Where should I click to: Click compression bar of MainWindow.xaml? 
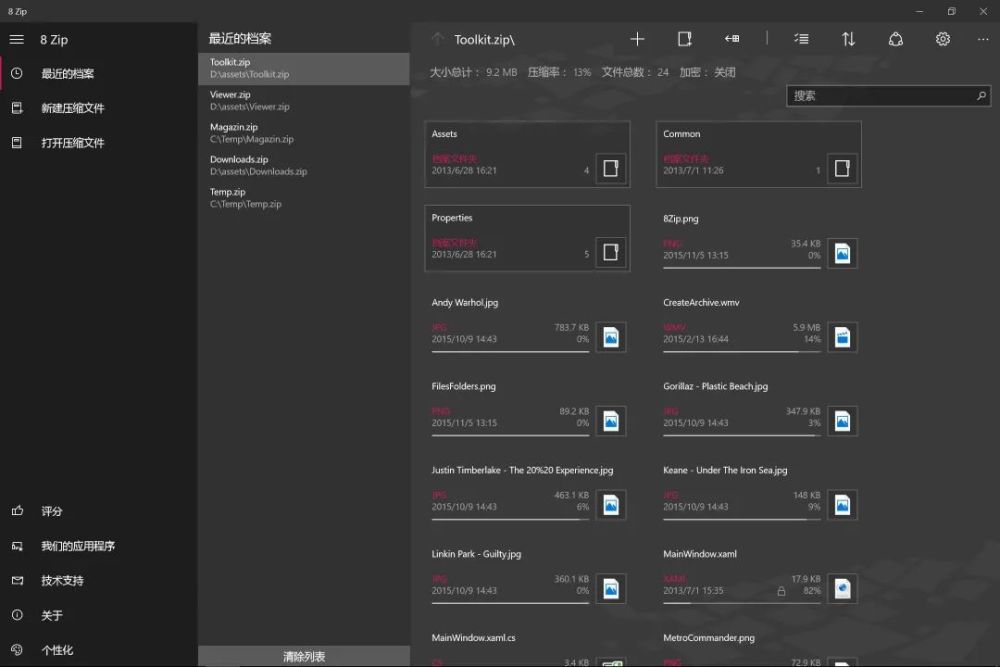click(742, 603)
